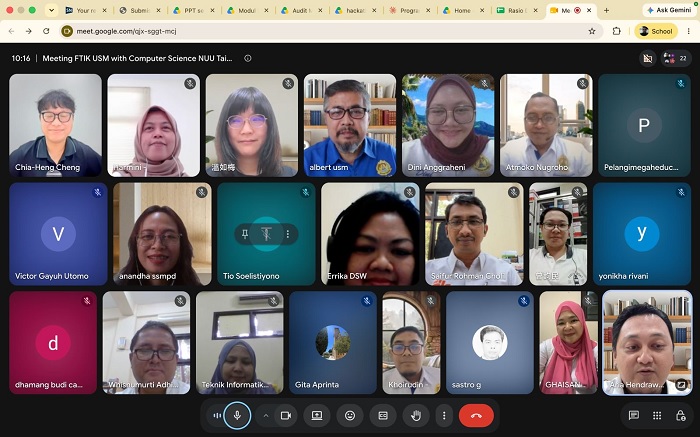
Task: Select Gita Aprinta's tile
Action: pyautogui.click(x=333, y=343)
